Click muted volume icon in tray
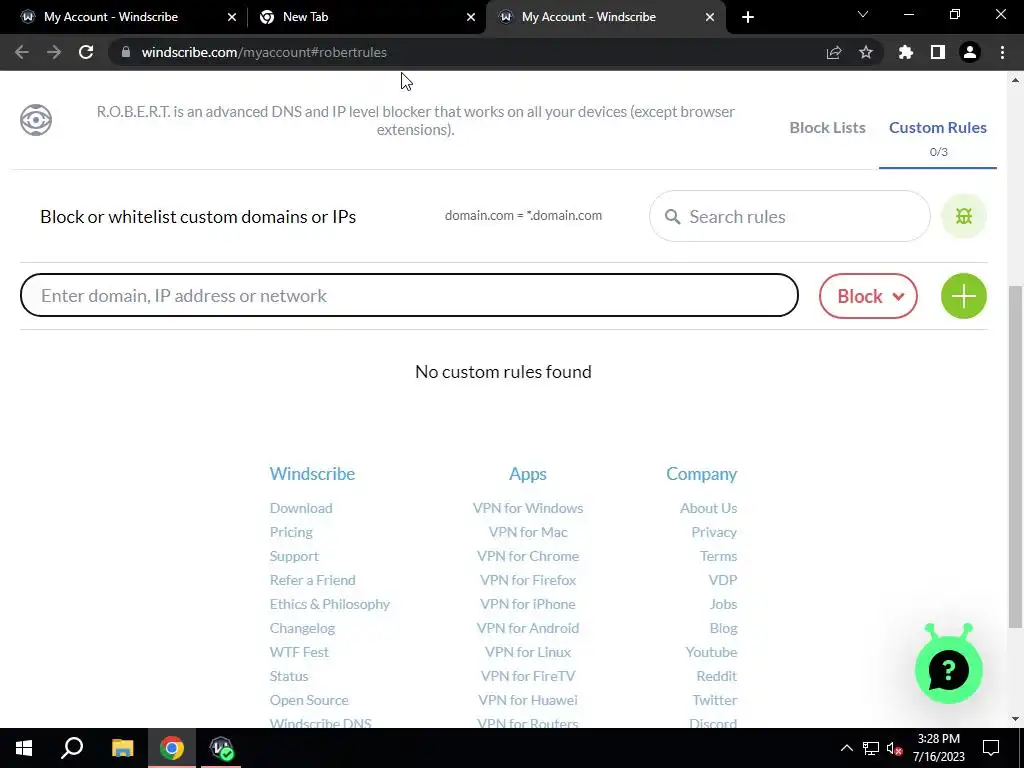Screen dimensions: 1024x768 point(895,748)
